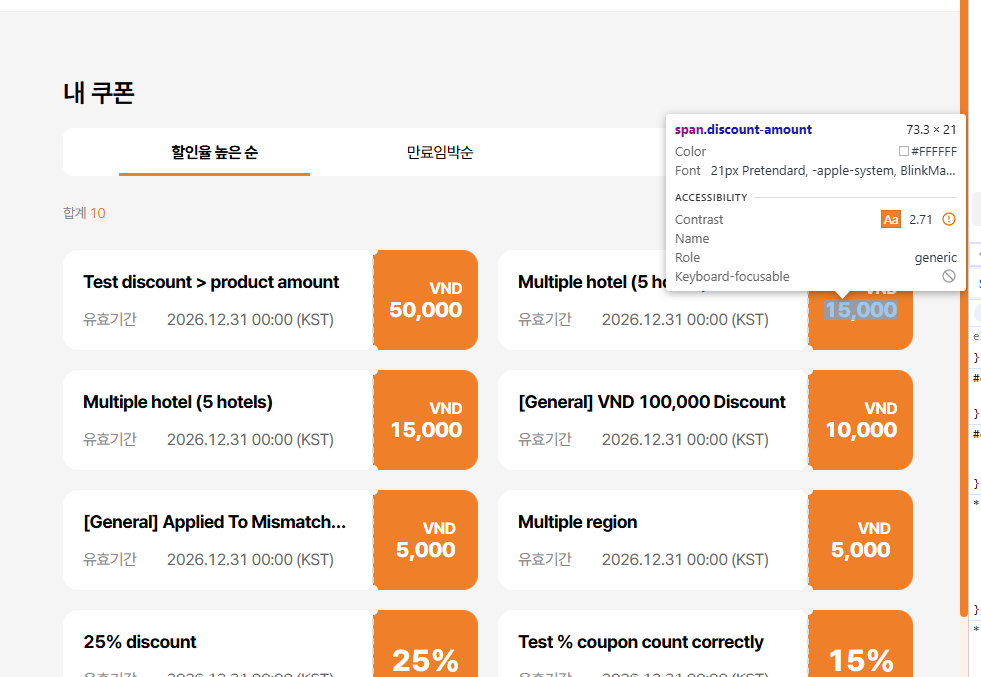Click the orange vertical scrollbar
This screenshot has width=981, height=677.
tap(964, 300)
